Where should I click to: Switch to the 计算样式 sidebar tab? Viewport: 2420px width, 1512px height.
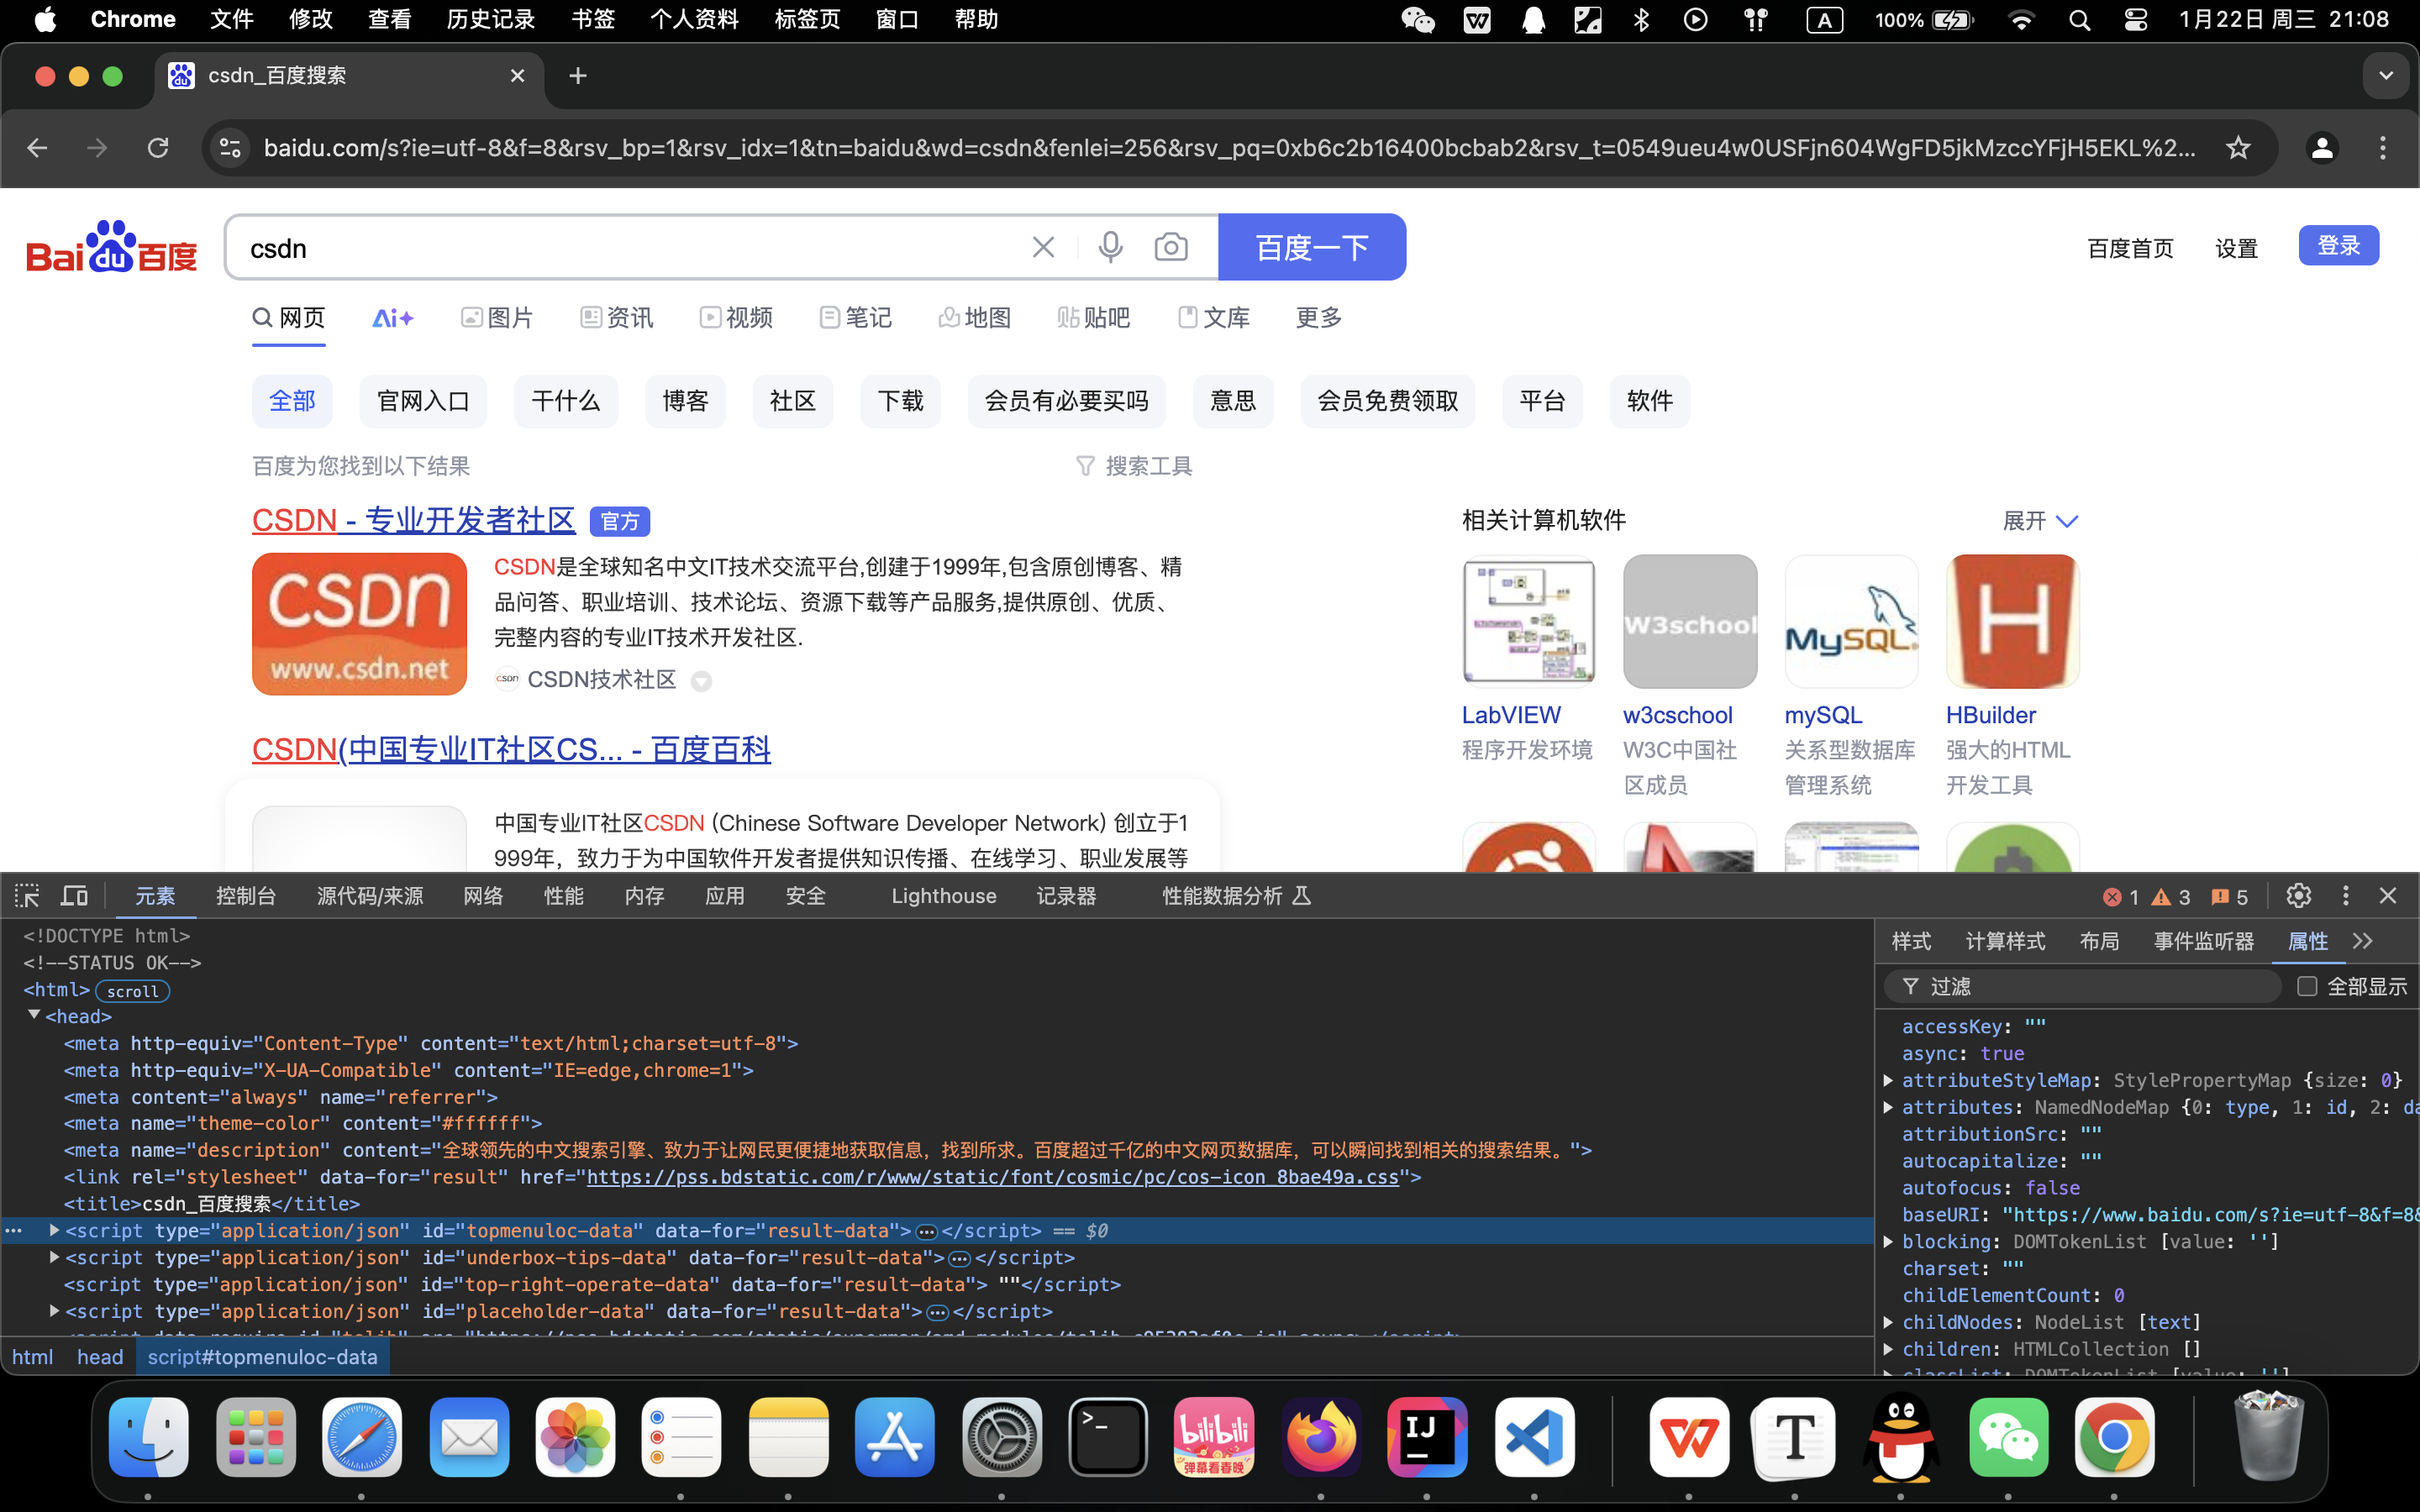click(2005, 941)
